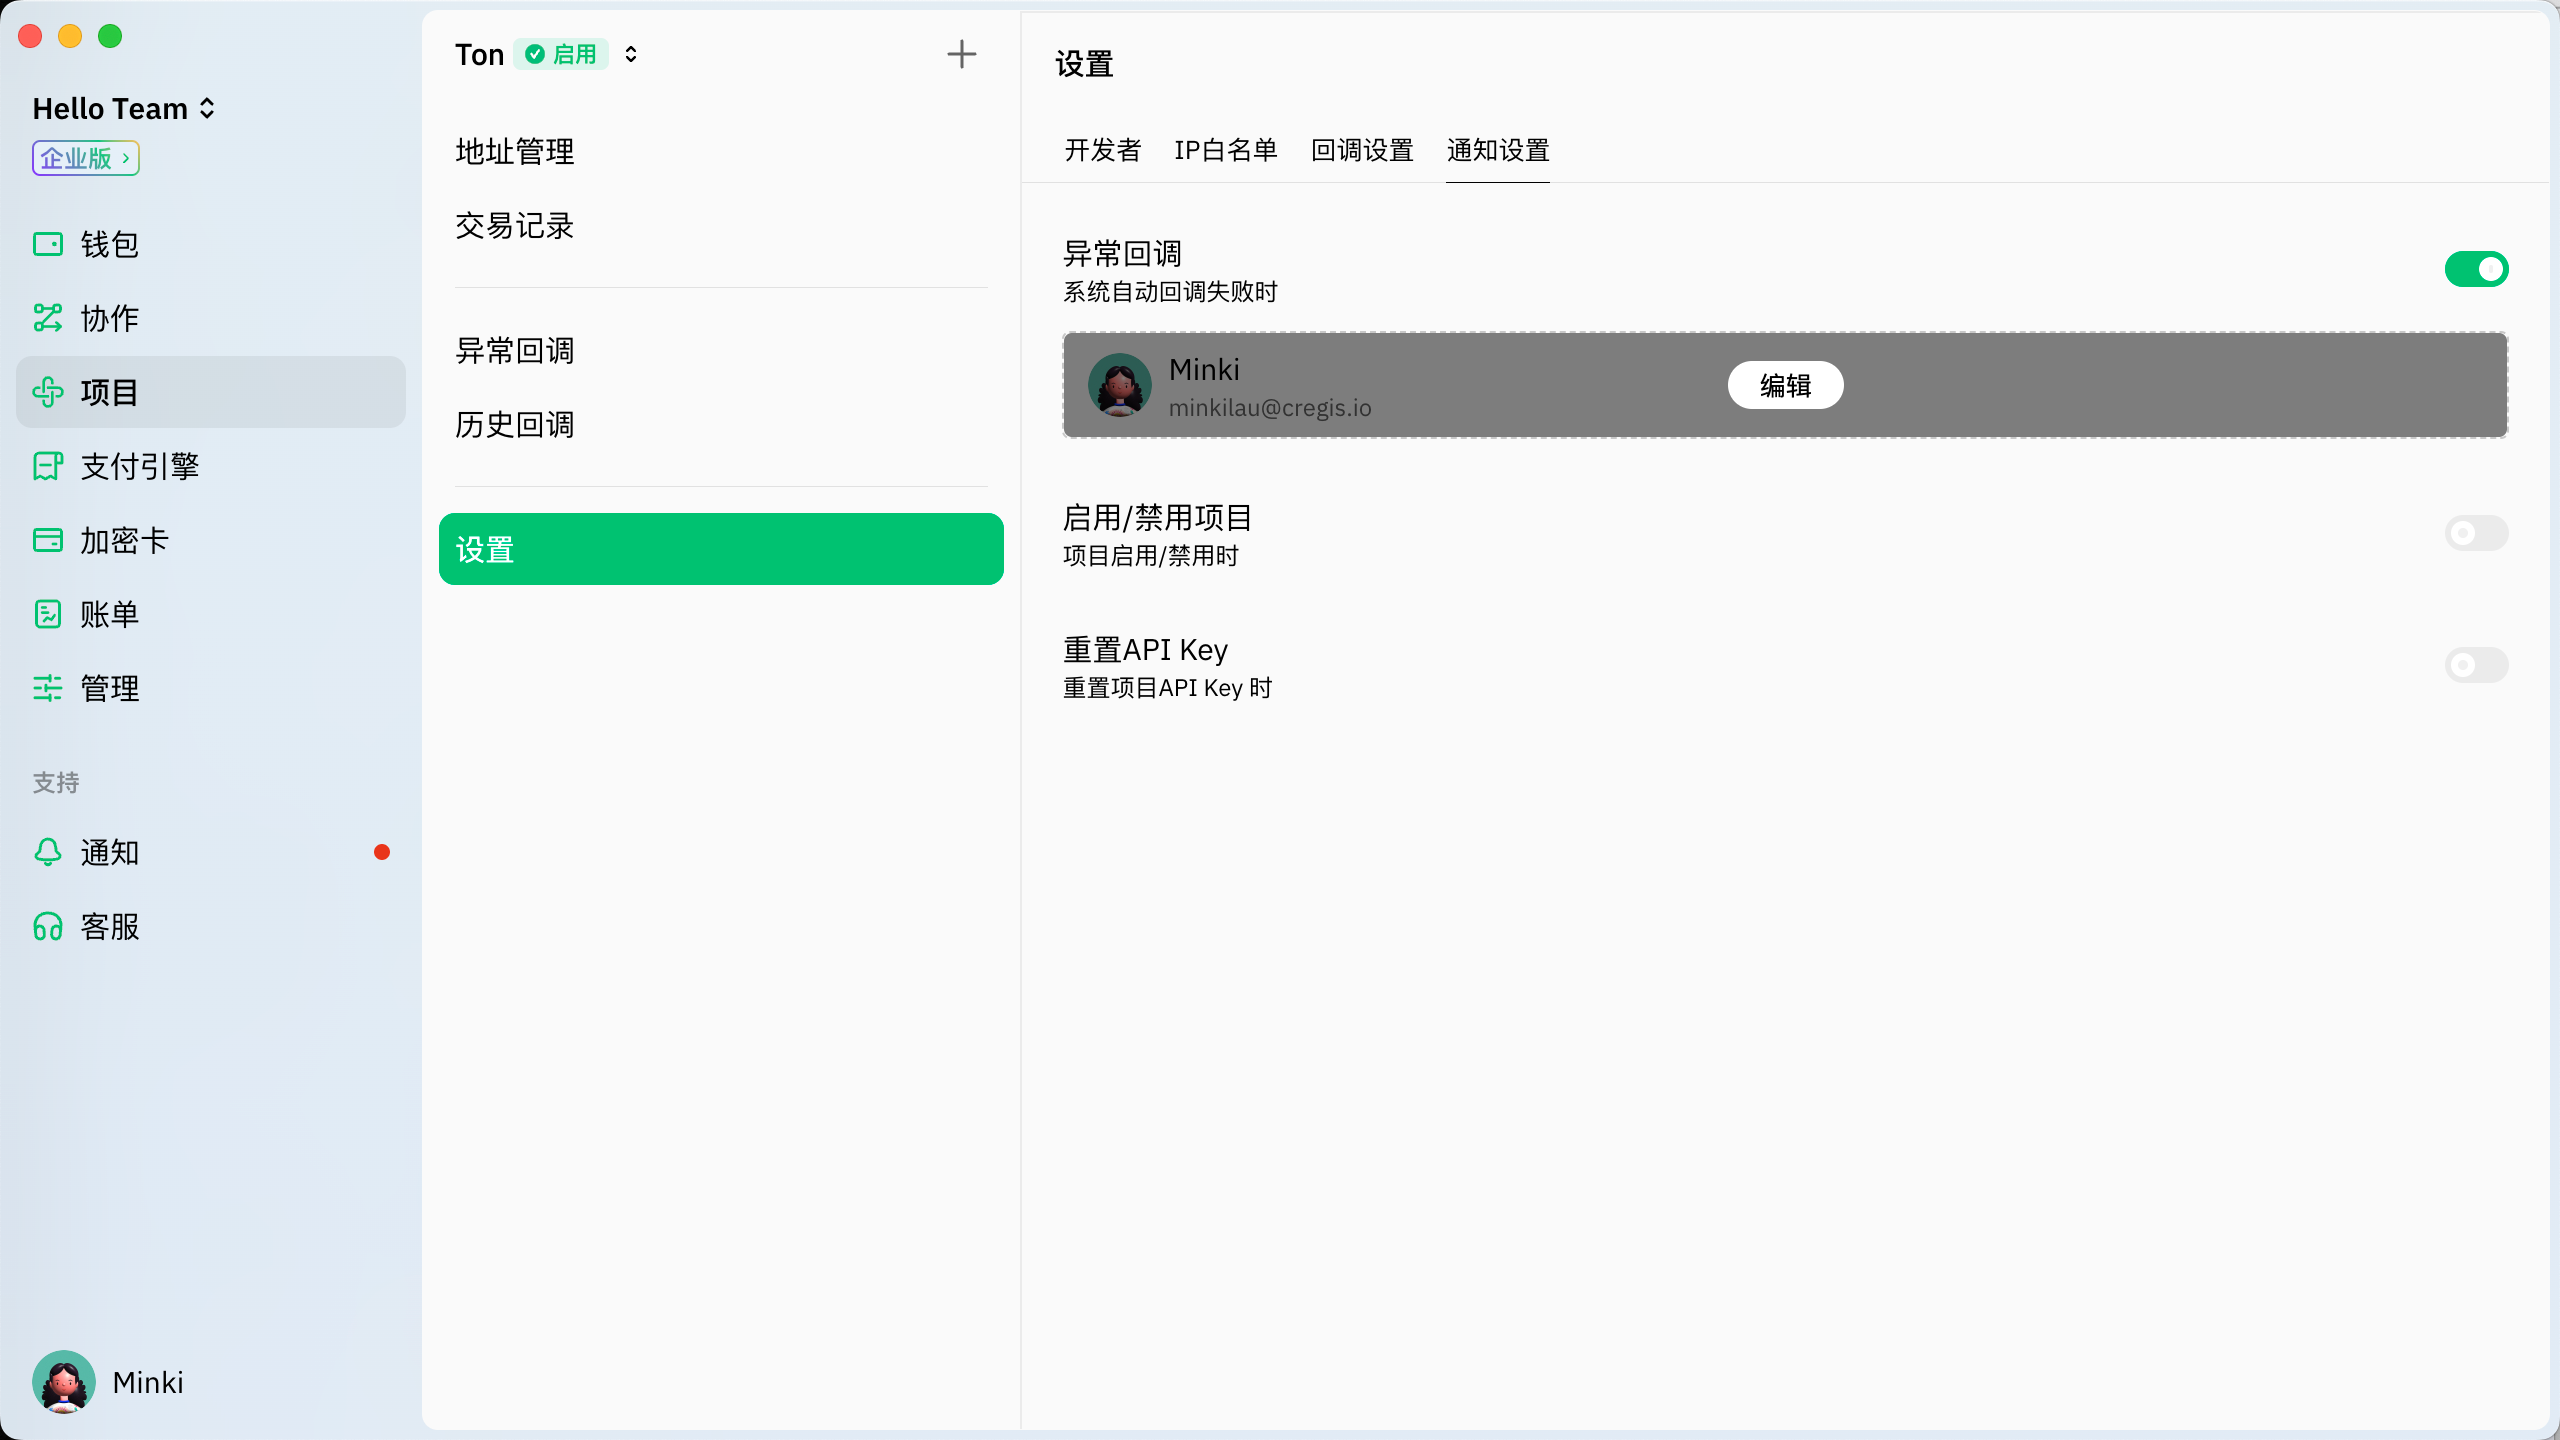The height and width of the screenshot is (1440, 2560).
Task: Open customer service headphone icon
Action: (x=47, y=926)
